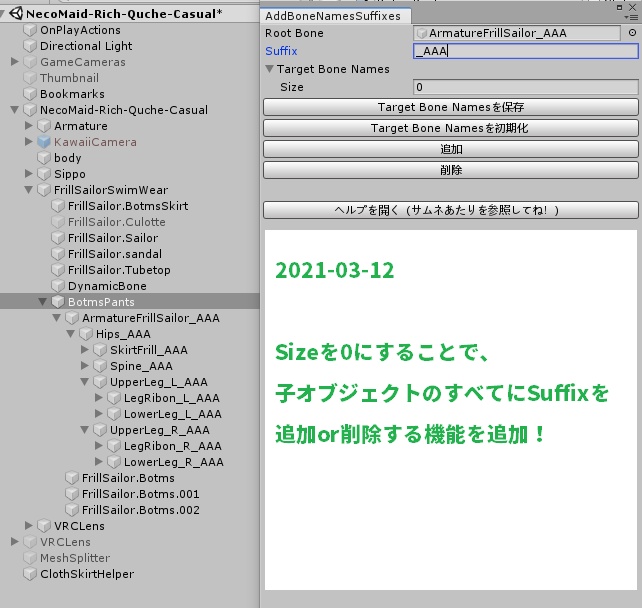Viewport: 642px width, 608px height.
Task: Click the Size value field
Action: (x=526, y=87)
